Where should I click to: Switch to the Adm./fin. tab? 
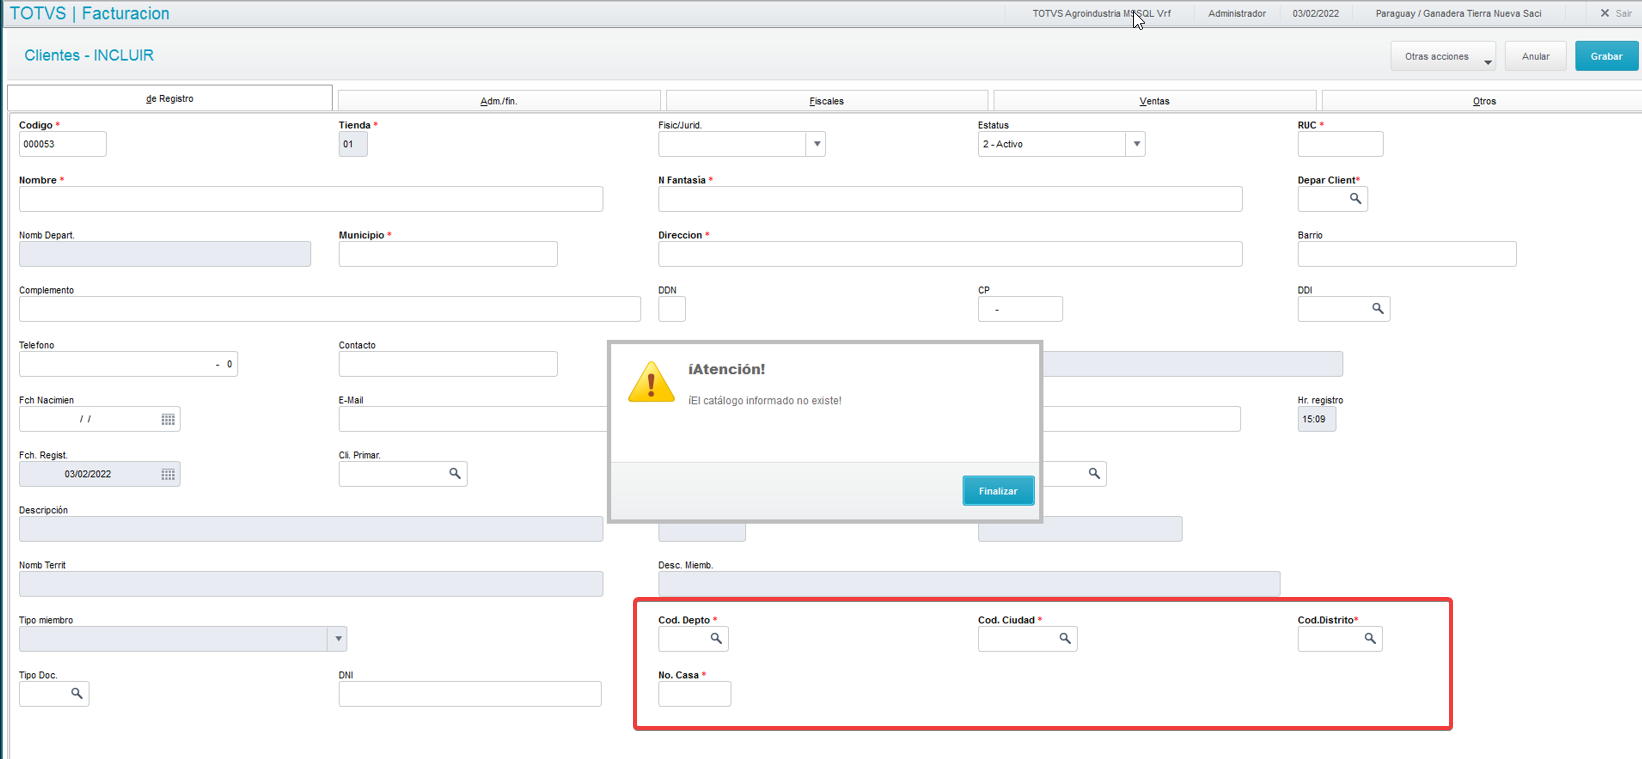pos(499,101)
